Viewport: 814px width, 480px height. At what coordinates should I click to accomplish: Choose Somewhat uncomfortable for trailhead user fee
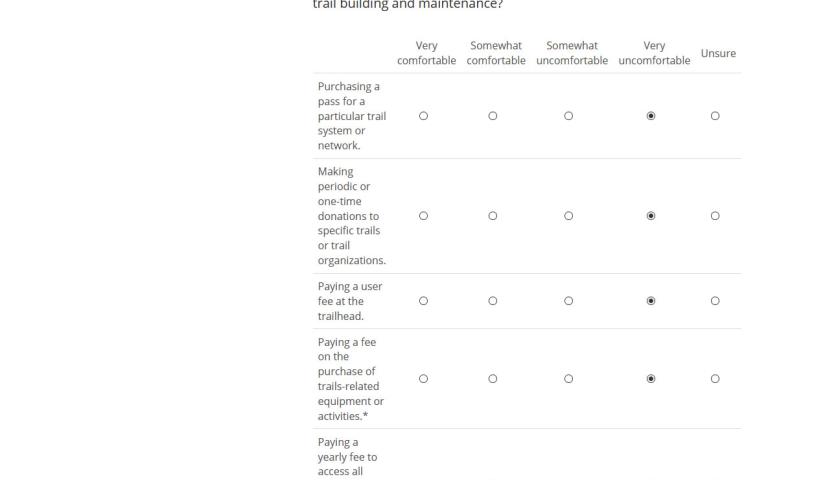[568, 301]
